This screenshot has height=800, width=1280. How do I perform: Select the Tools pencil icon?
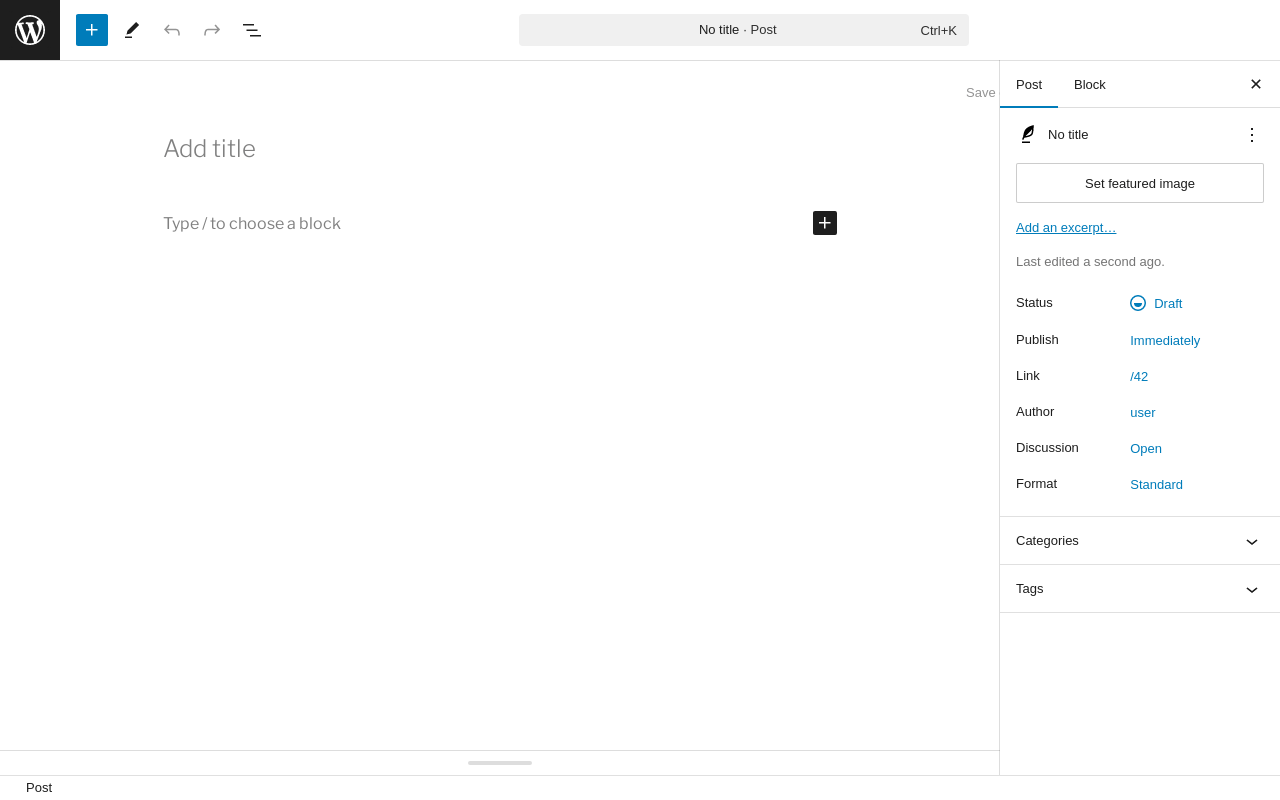pos(132,30)
